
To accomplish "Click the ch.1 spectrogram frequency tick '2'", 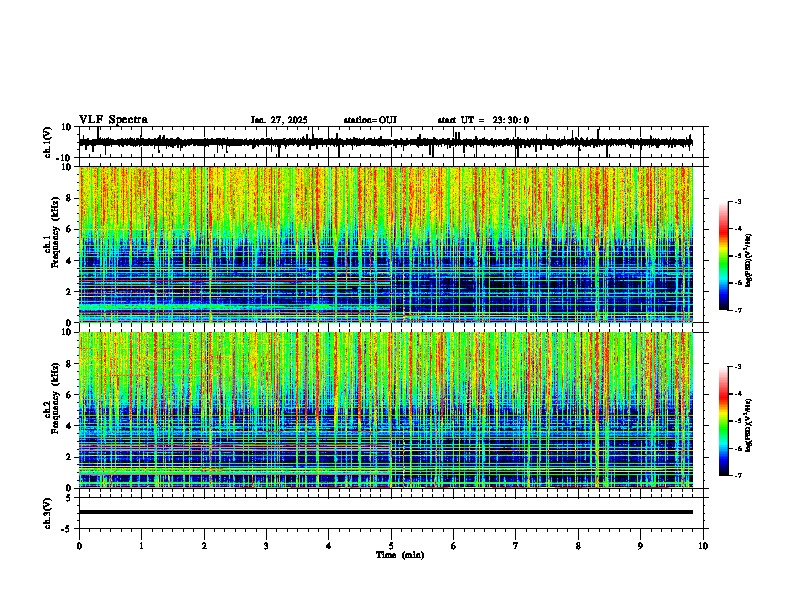I will pyautogui.click(x=70, y=292).
